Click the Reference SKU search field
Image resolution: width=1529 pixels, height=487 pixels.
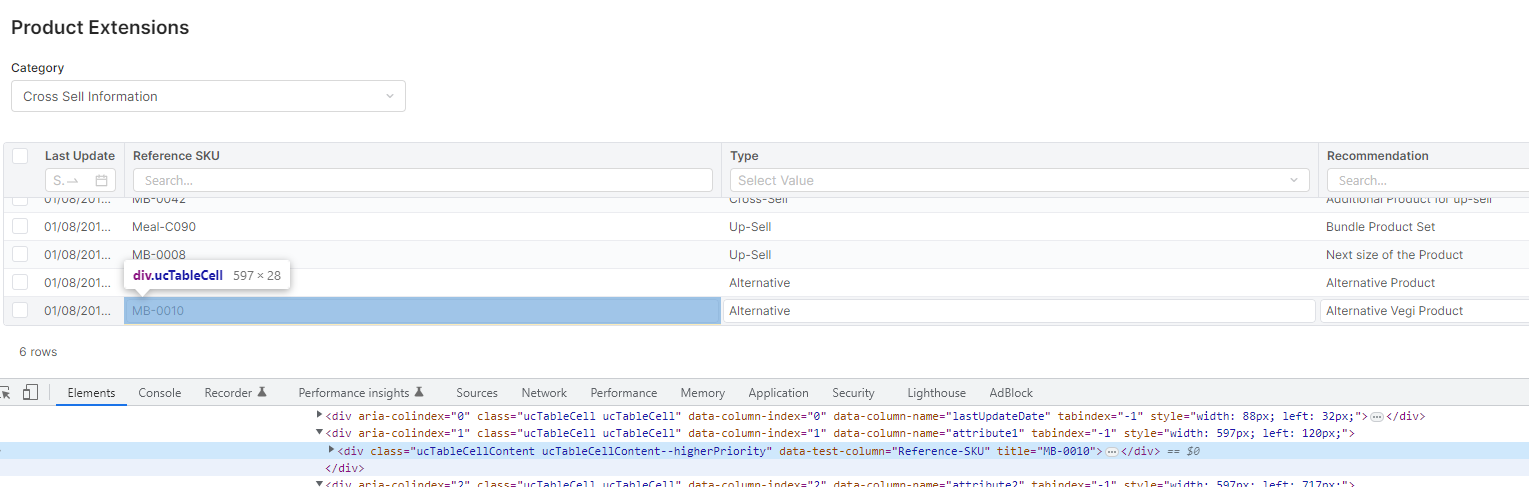point(422,180)
